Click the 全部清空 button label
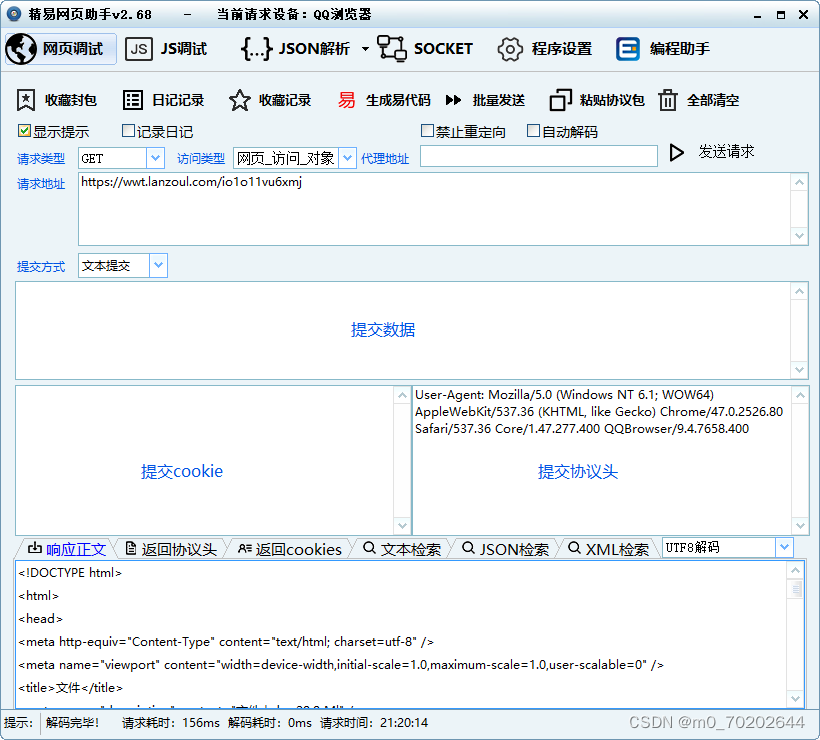Screen dimensions: 820x740 click(713, 100)
